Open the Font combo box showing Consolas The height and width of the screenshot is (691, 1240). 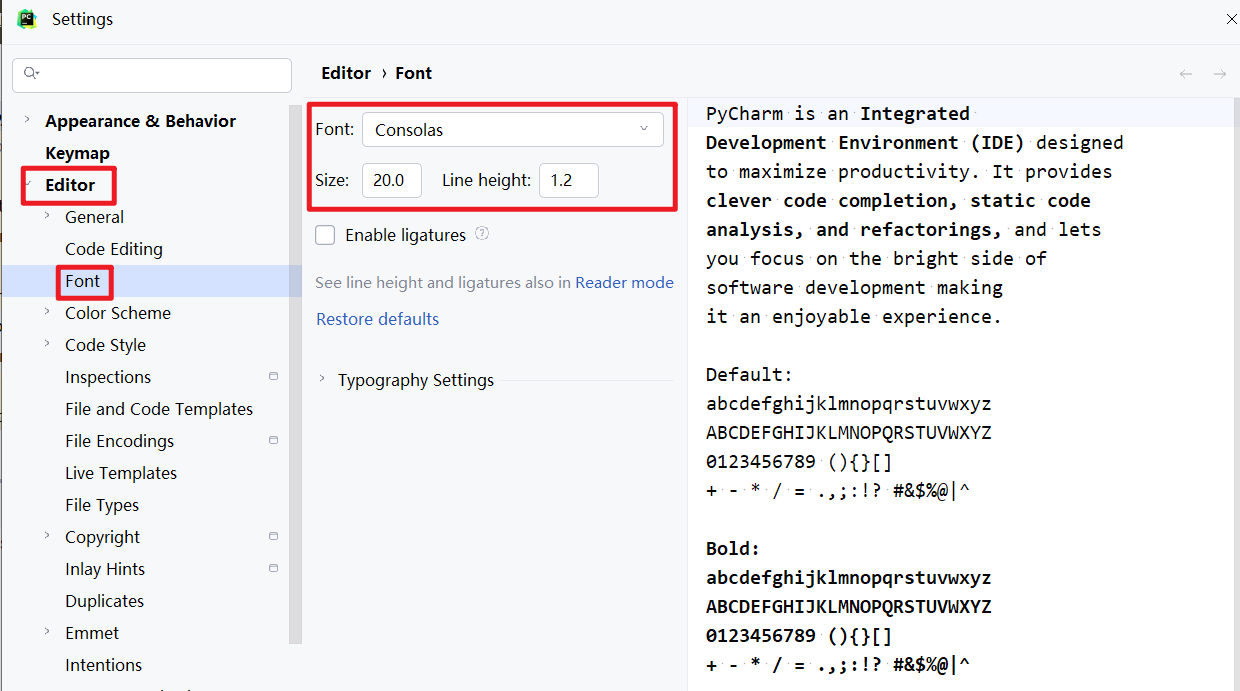512,130
